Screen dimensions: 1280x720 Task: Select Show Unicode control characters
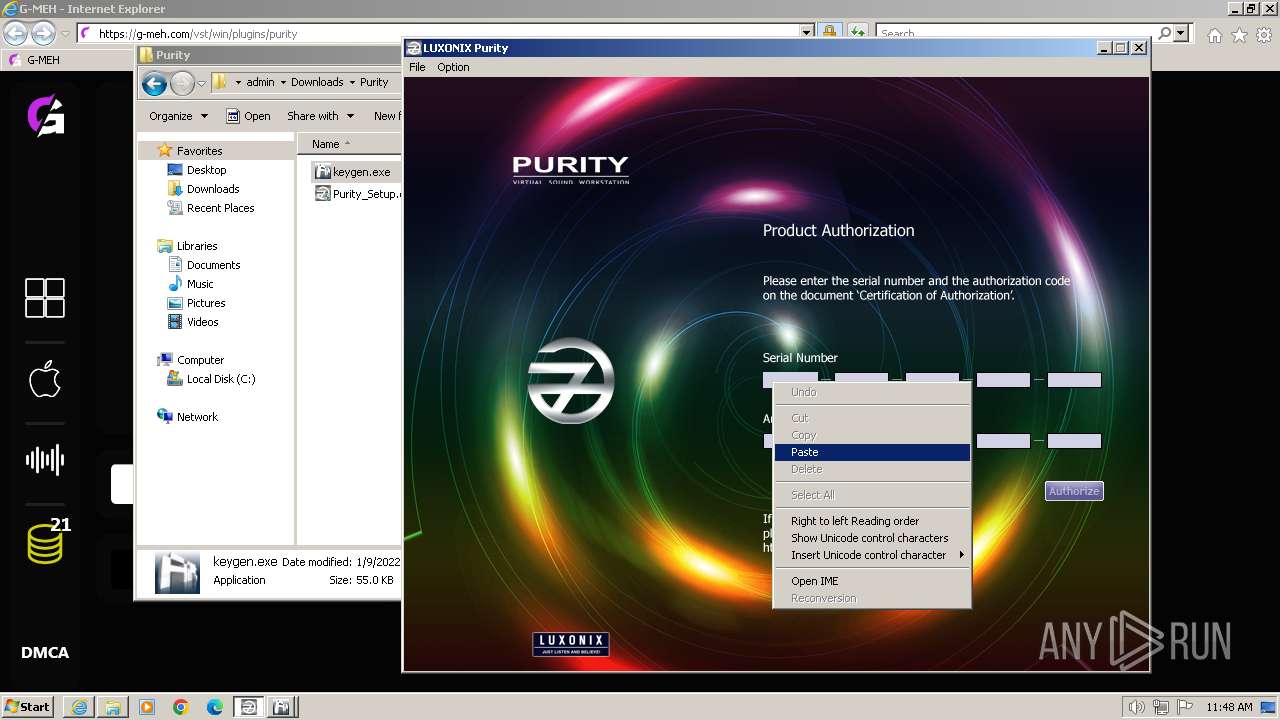pyautogui.click(x=872, y=538)
